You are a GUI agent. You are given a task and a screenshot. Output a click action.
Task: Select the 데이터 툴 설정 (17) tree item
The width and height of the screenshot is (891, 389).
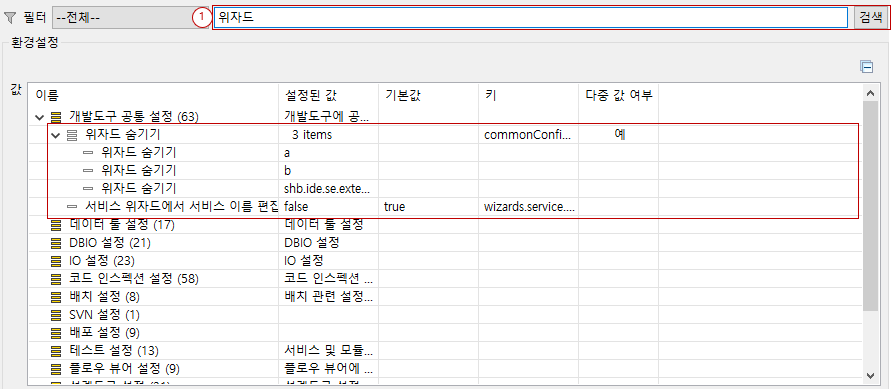[122, 225]
